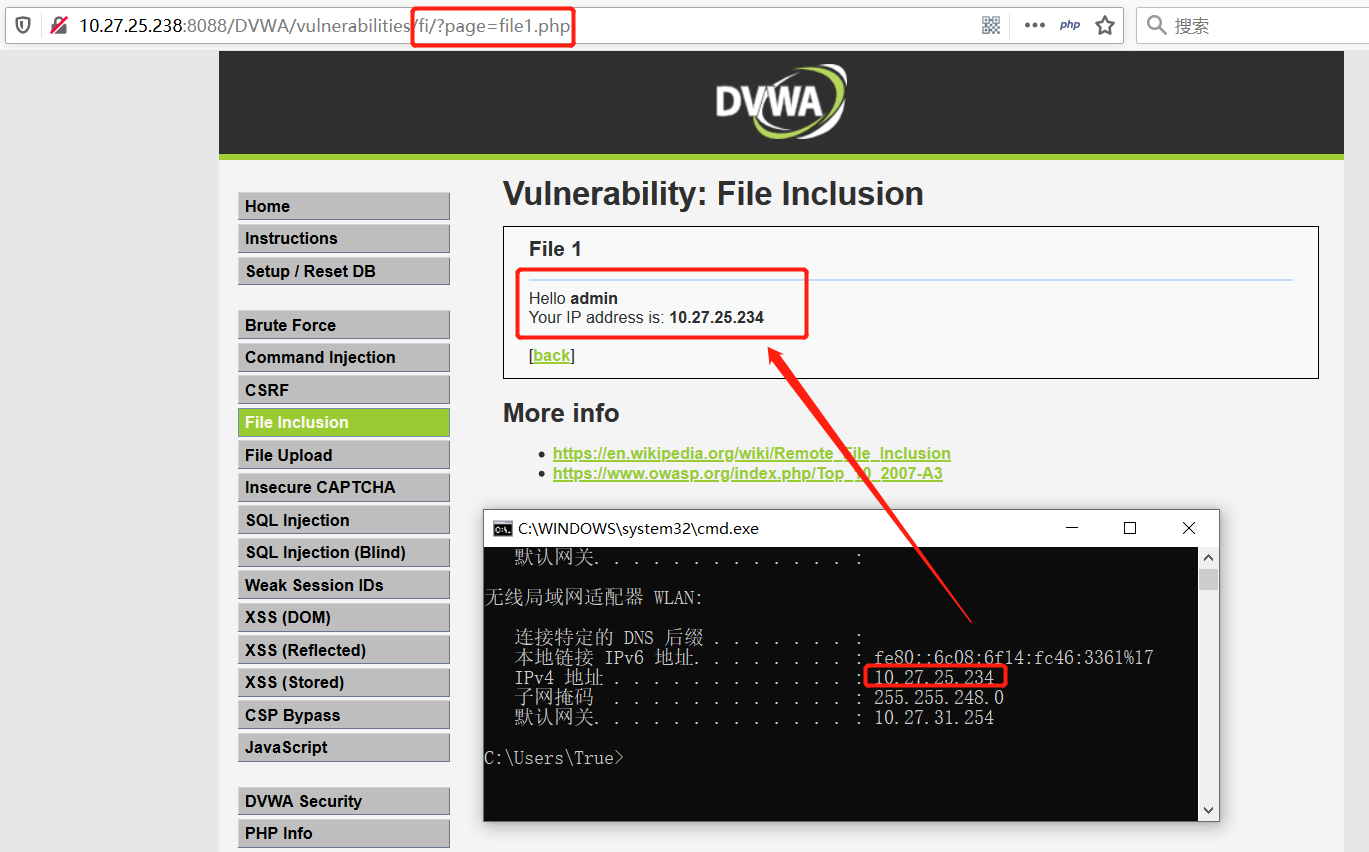Open the OWASP Top 10 2007-A3 link
The image size is (1369, 852).
[x=747, y=473]
